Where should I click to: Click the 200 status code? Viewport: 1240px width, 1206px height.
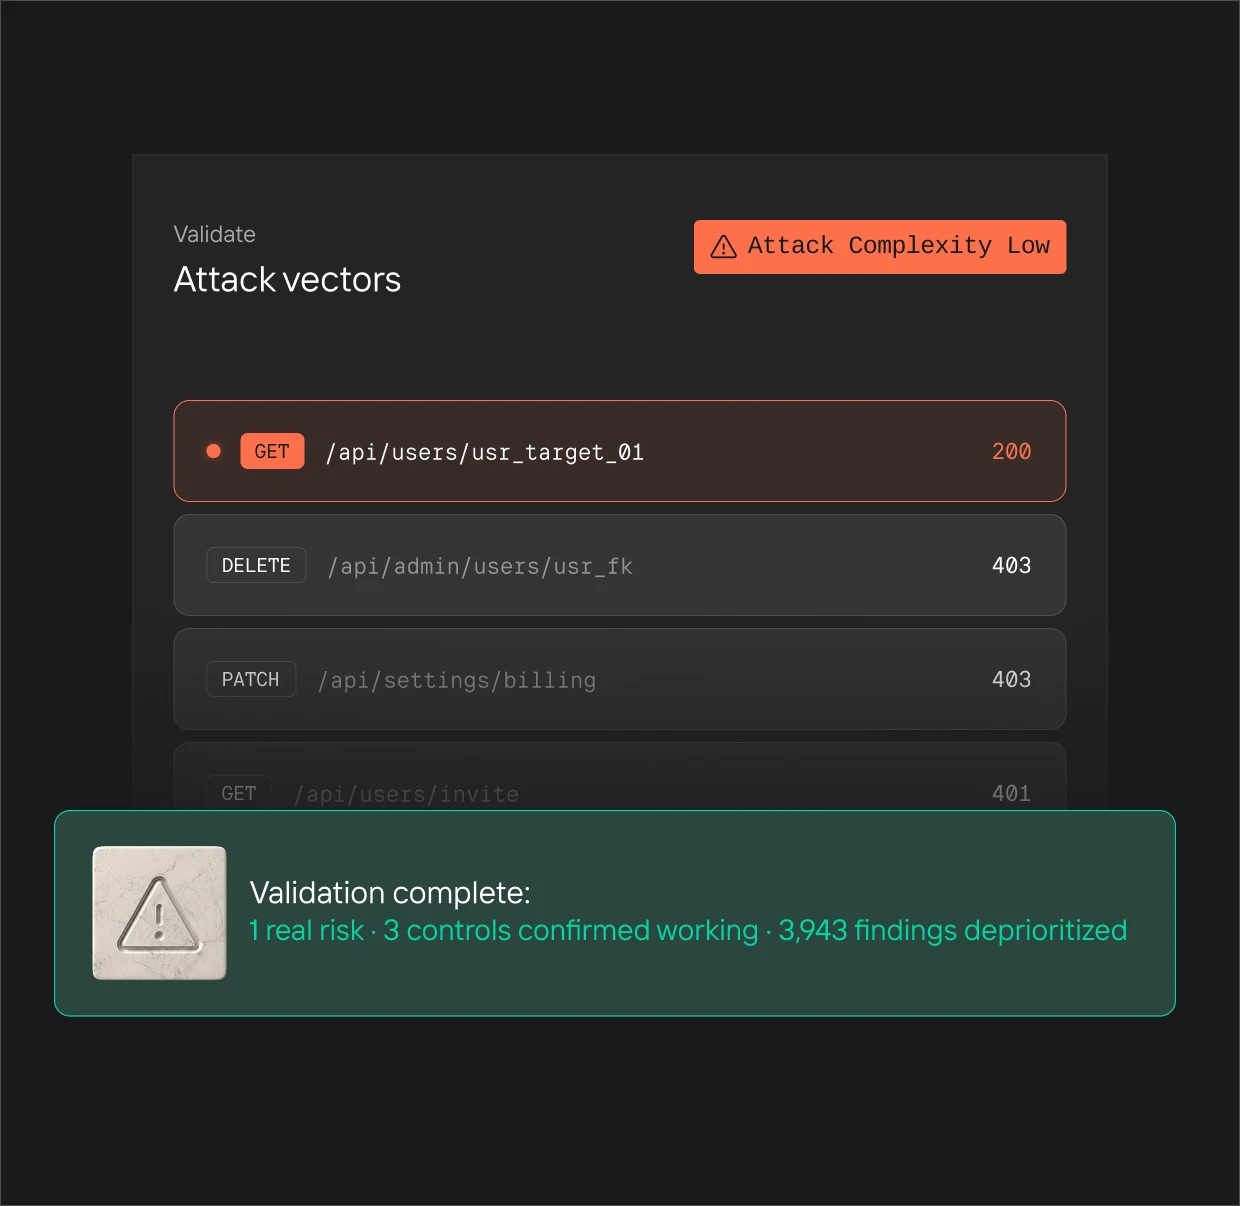[x=1011, y=452]
